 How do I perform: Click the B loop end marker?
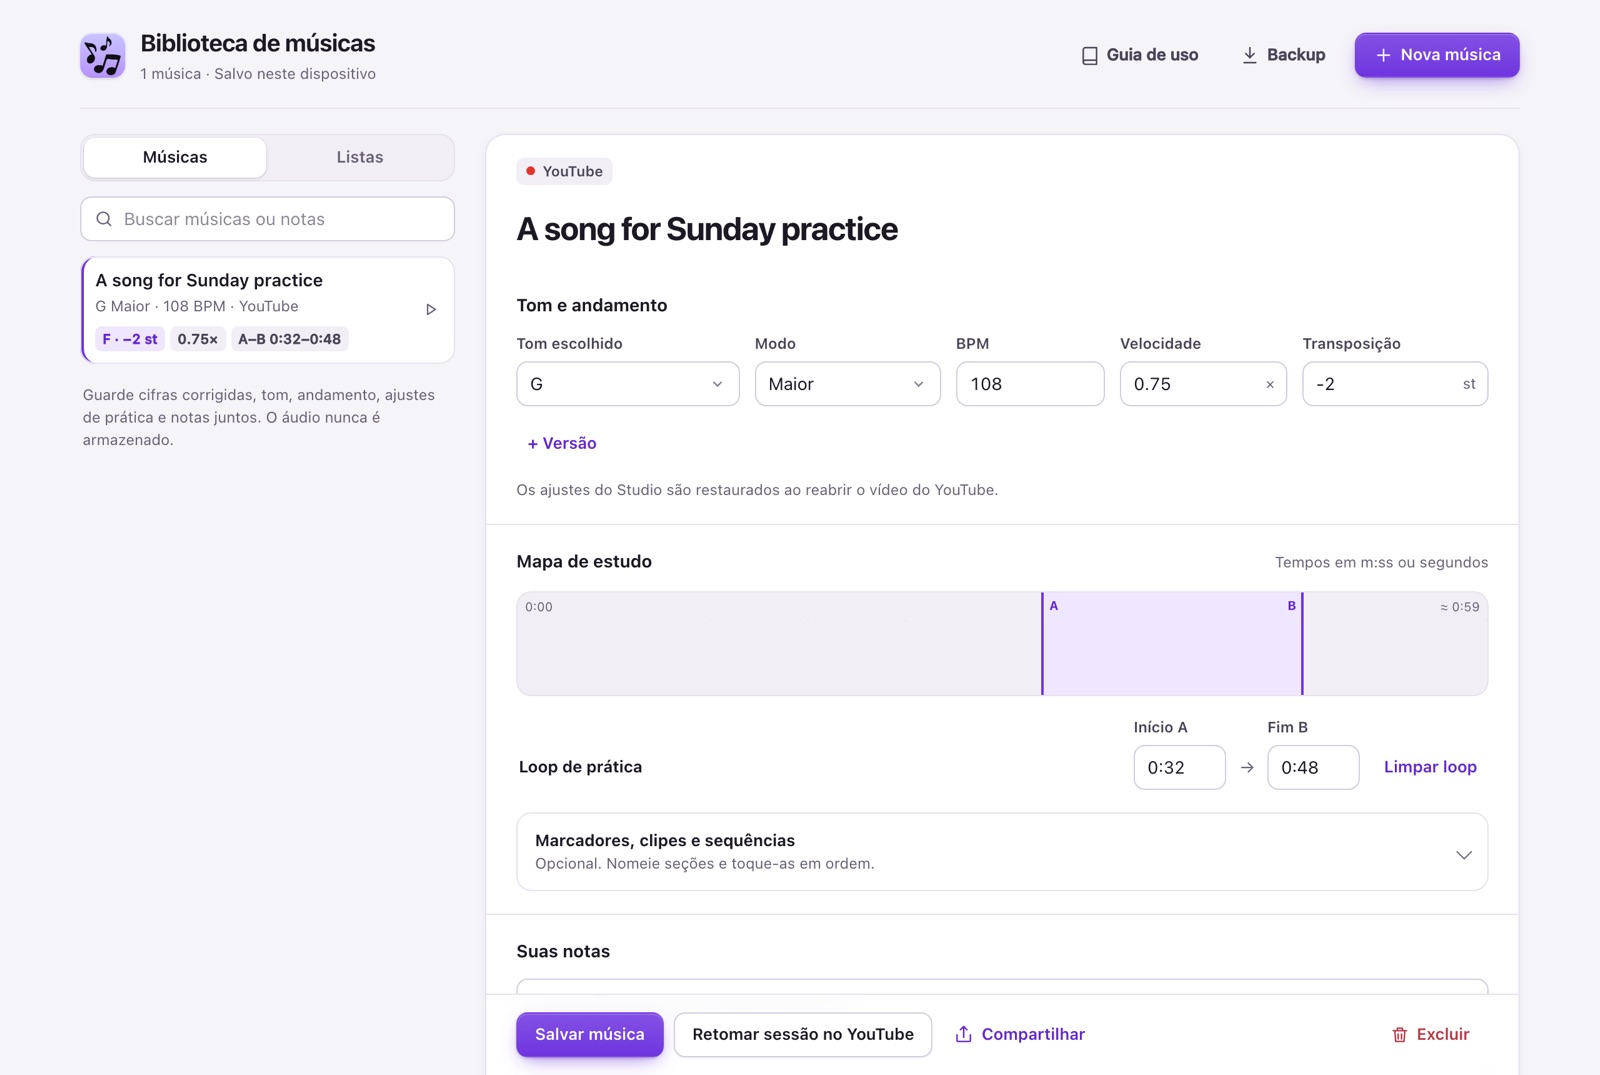[1301, 643]
